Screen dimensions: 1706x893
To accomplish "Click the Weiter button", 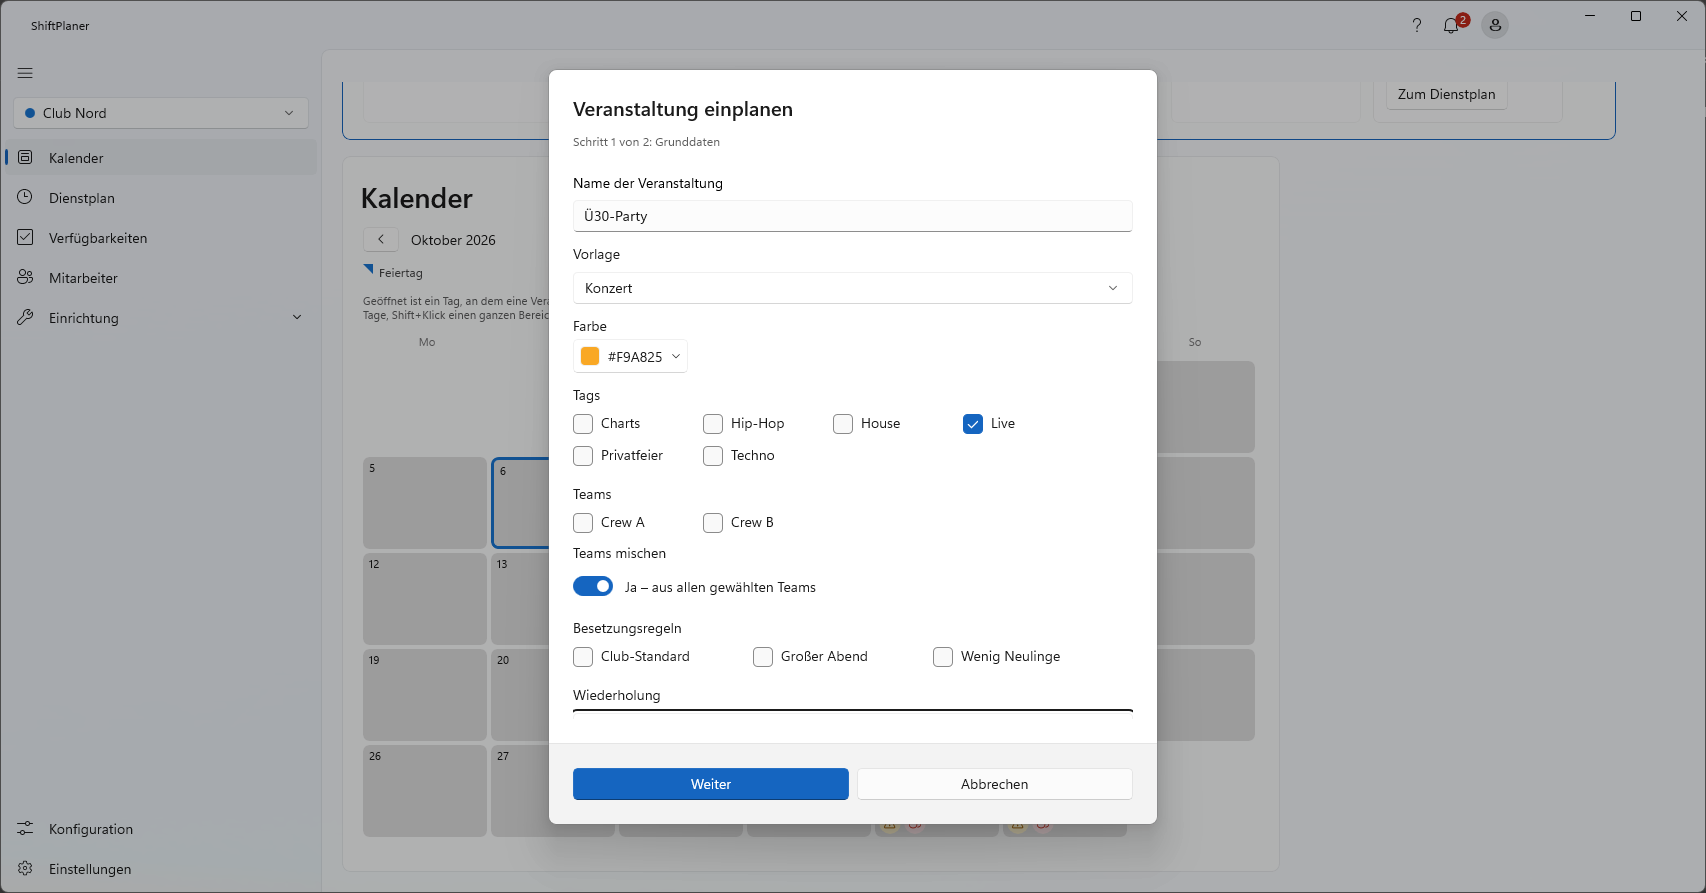I will [x=710, y=784].
